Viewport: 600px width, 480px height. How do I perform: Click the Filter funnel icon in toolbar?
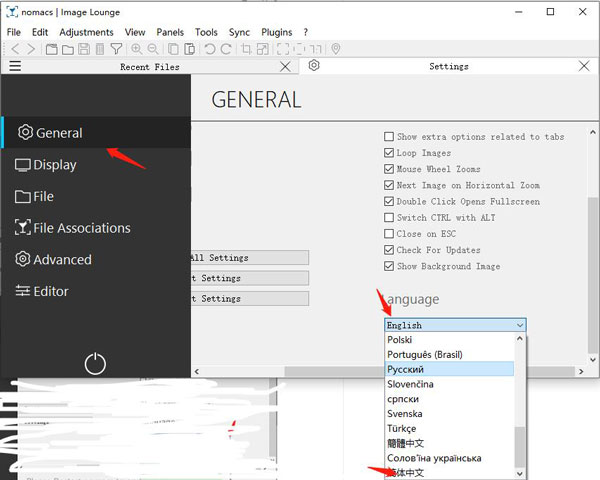(116, 49)
